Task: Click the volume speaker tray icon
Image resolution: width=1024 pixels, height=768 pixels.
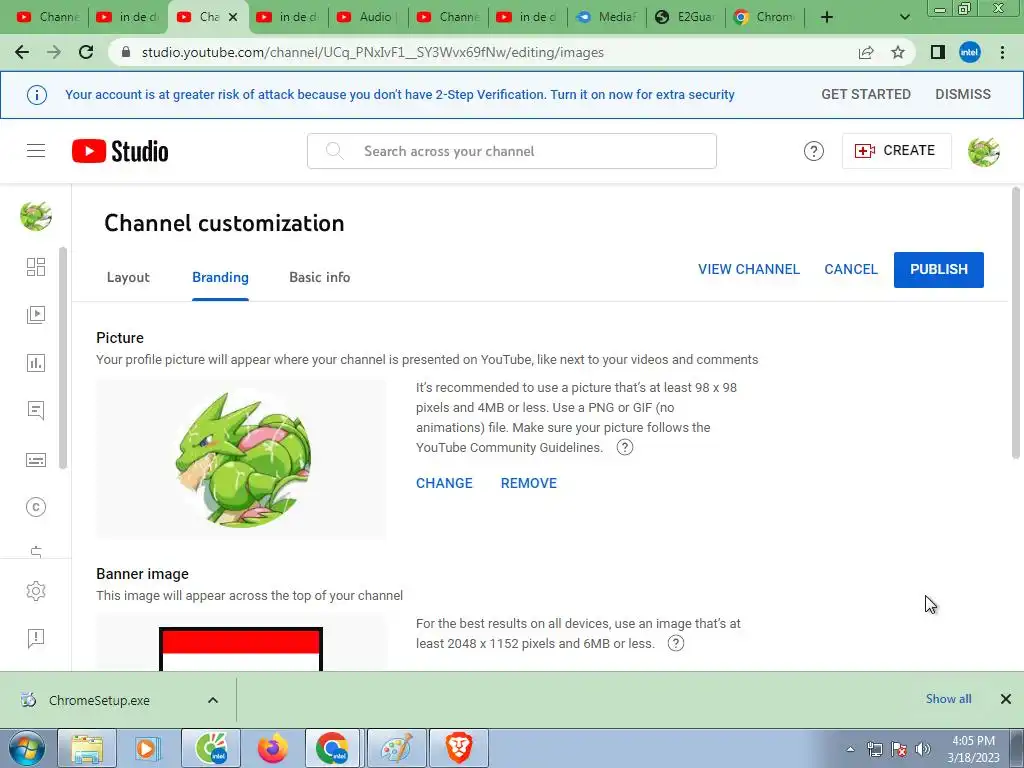Action: click(923, 749)
